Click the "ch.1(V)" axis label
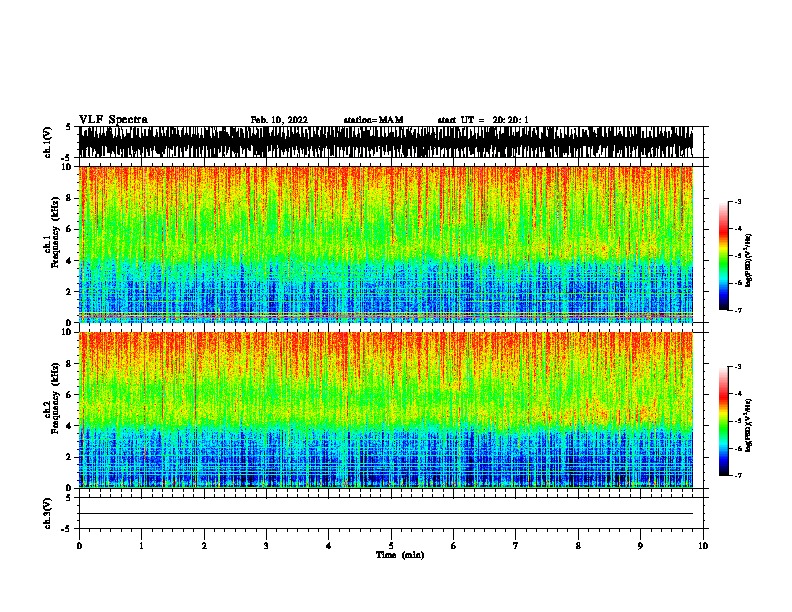 [x=48, y=142]
